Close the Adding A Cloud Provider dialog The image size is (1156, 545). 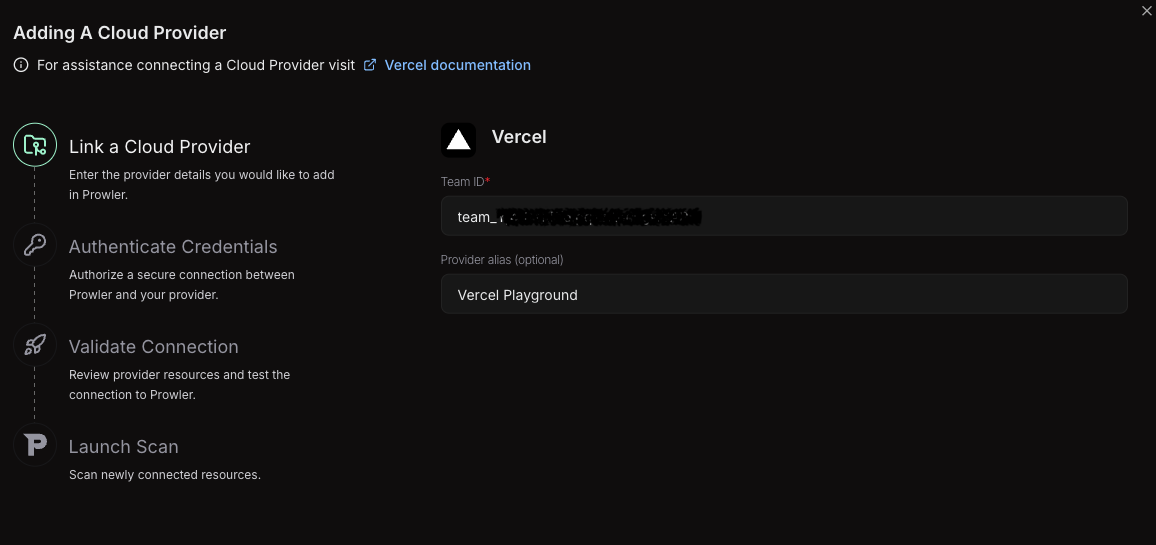1146,10
